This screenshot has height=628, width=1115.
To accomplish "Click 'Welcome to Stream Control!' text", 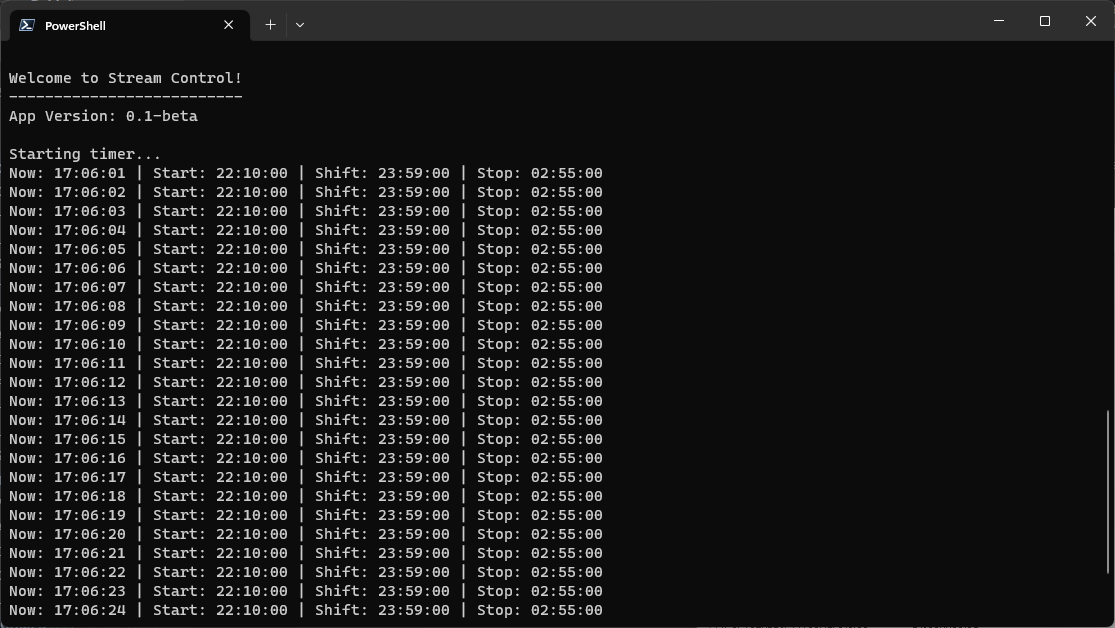I will coord(125,78).
